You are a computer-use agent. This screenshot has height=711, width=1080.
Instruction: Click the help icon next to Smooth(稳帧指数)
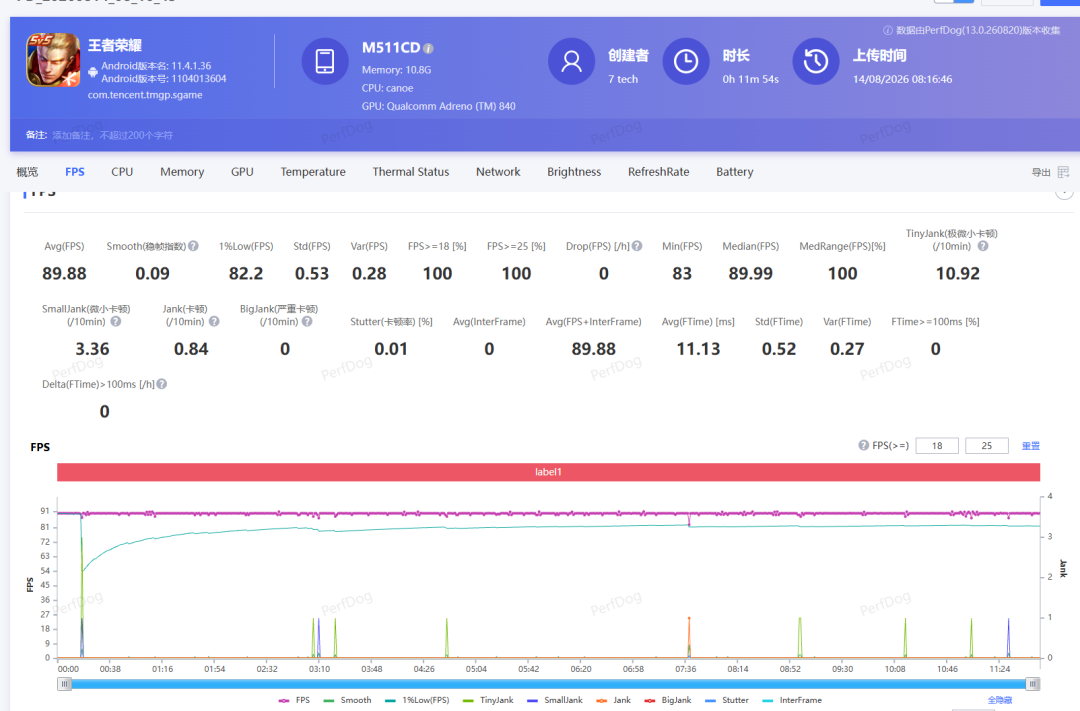point(194,246)
